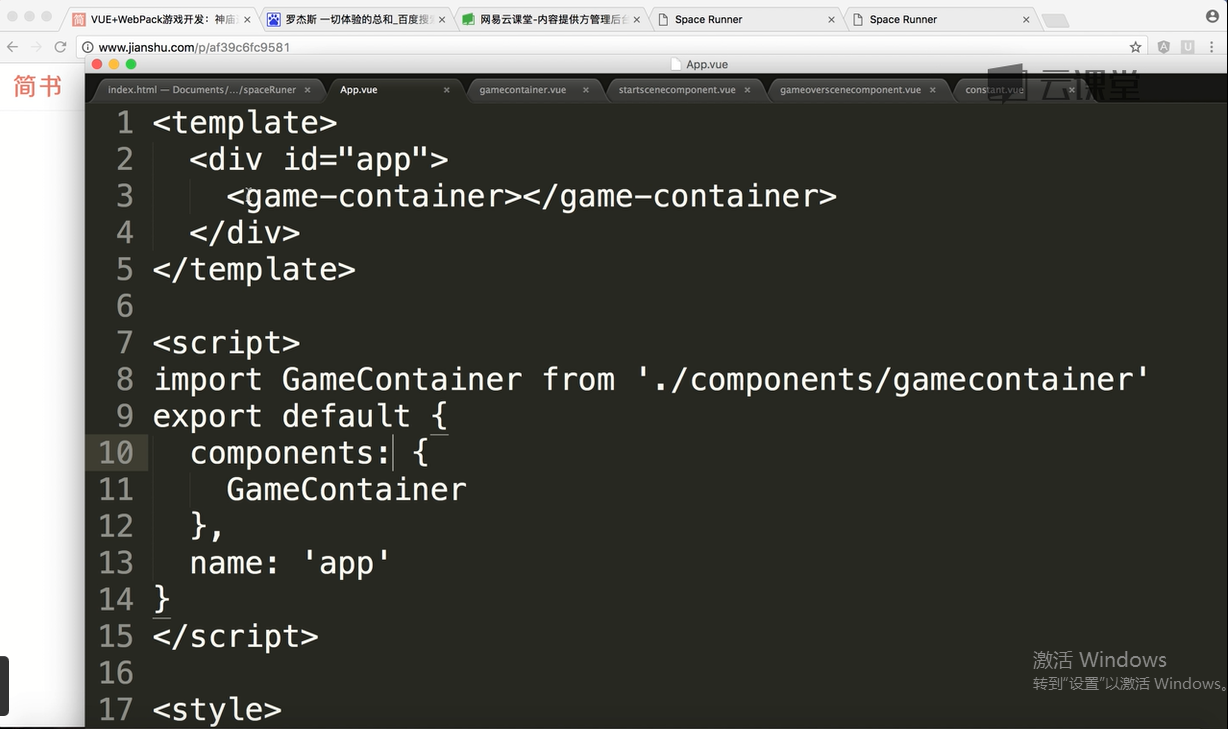Screen dimensions: 1228x729
Task: Click the browser forward arrow
Action: coord(37,47)
